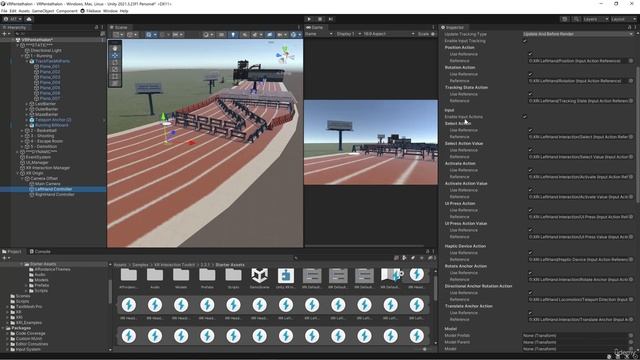Toggle UI Press Action Use Reference checkbox
The image size is (640, 360).
pyautogui.click(x=530, y=210)
